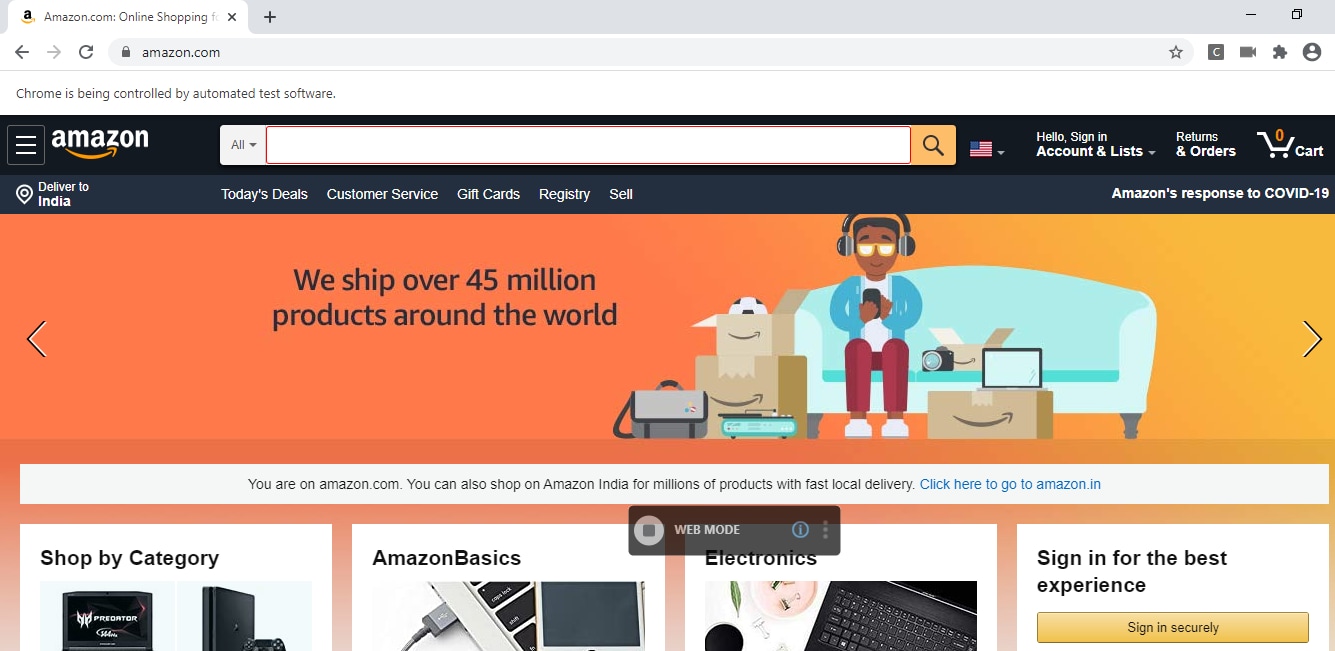Reload the page in Chrome
Image resolution: width=1335 pixels, height=651 pixels.
pyautogui.click(x=86, y=52)
